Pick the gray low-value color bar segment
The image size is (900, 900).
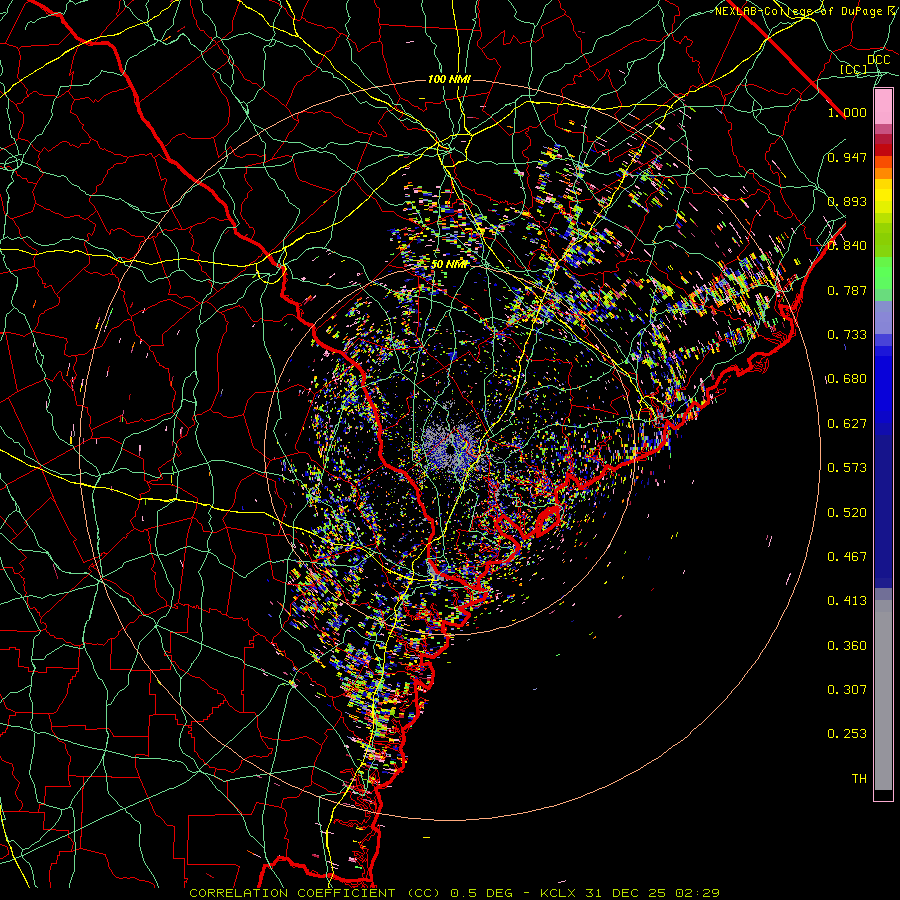883,695
